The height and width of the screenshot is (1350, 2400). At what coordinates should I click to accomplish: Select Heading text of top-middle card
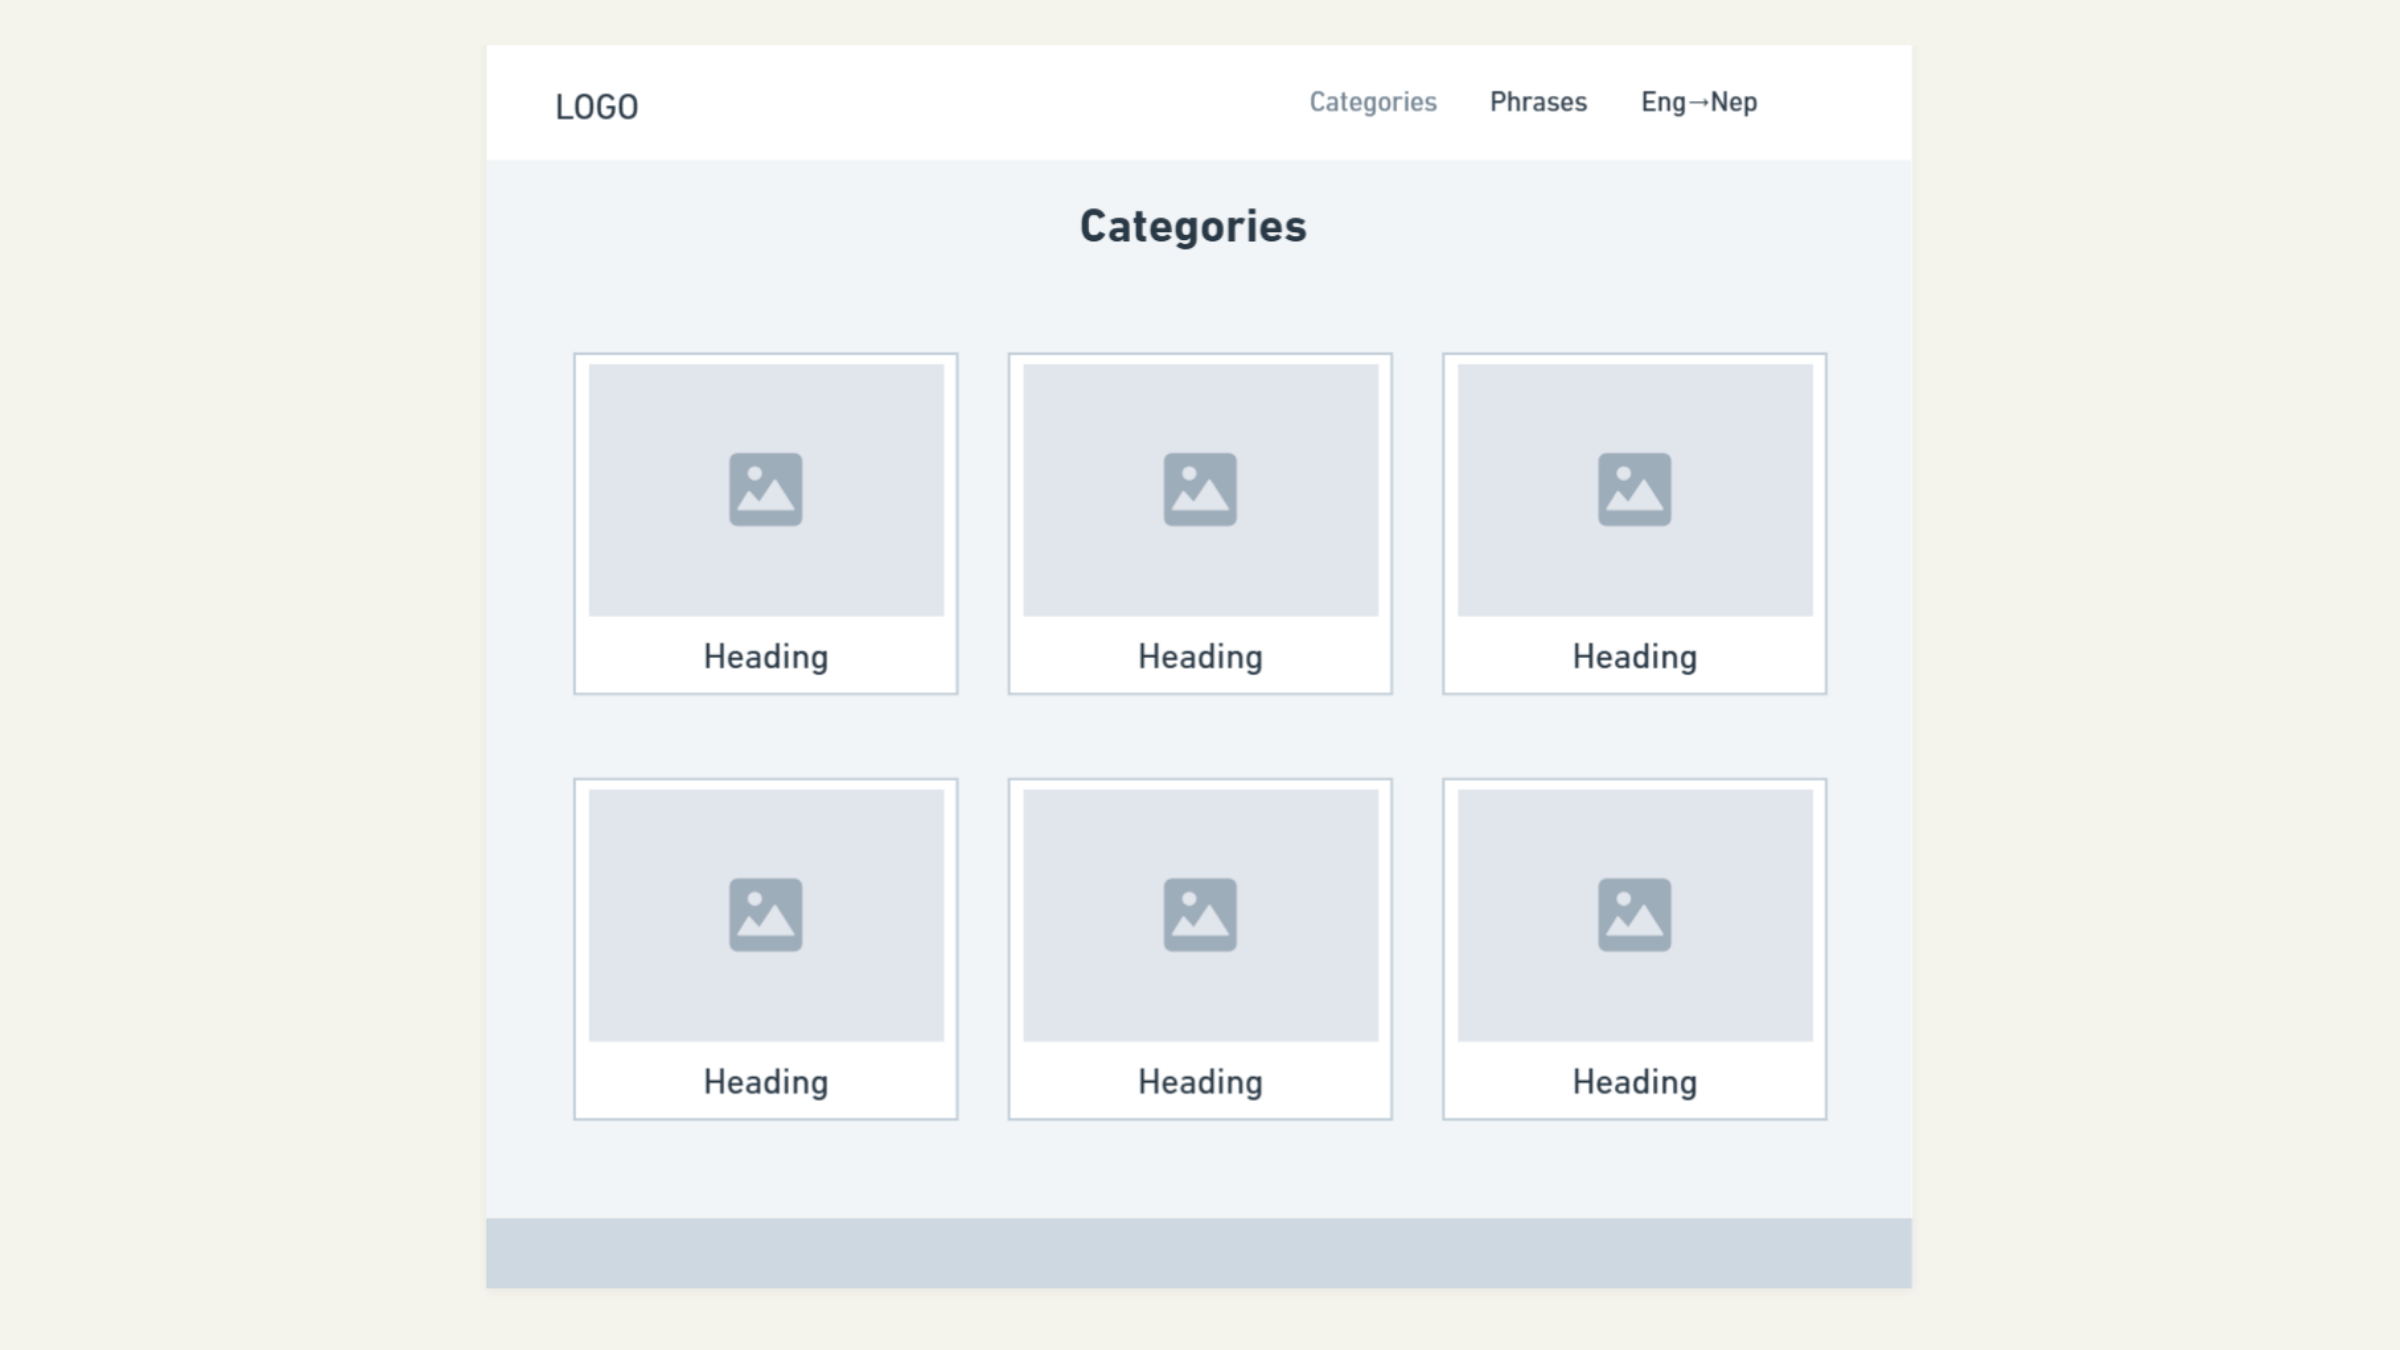tap(1200, 657)
